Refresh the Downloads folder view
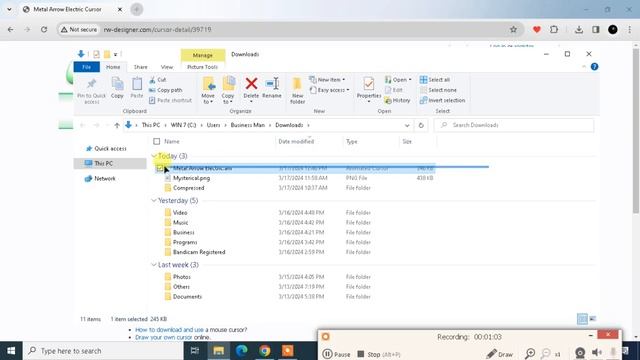 pos(421,125)
